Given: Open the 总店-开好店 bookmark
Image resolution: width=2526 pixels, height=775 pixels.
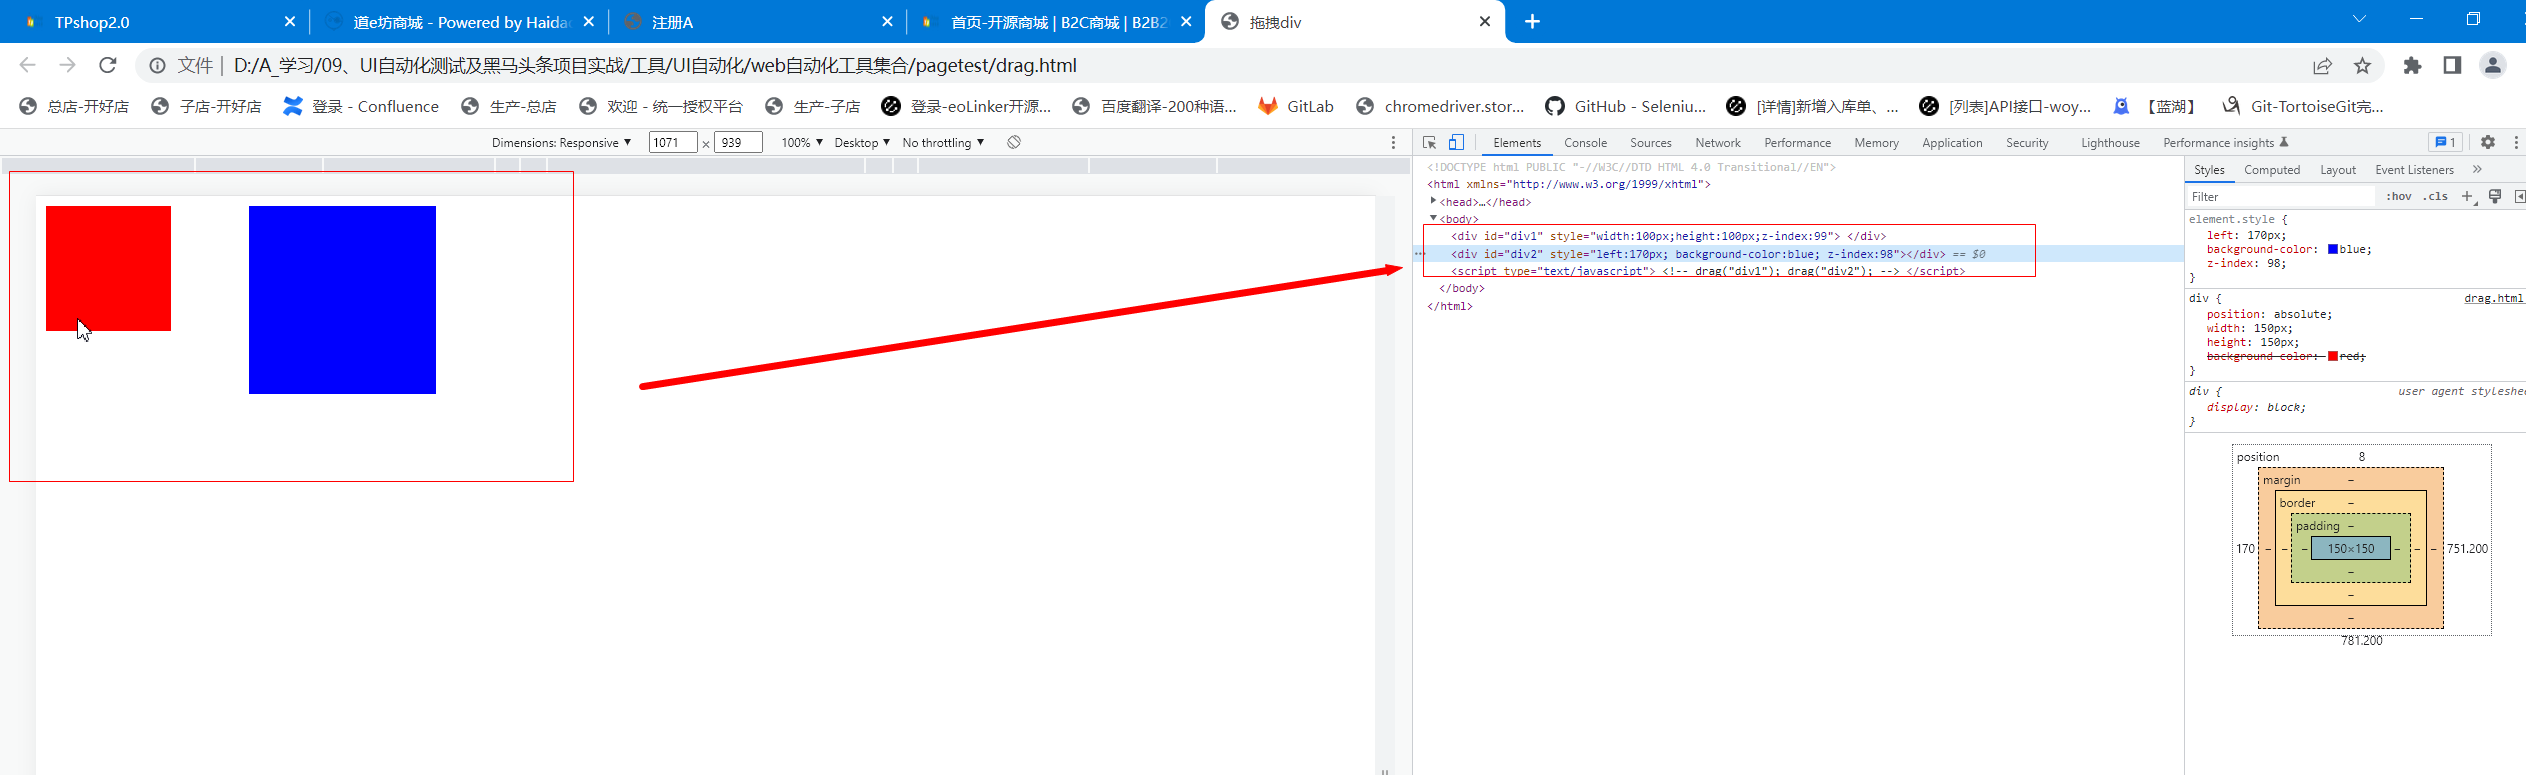Looking at the screenshot, I should pyautogui.click(x=74, y=106).
